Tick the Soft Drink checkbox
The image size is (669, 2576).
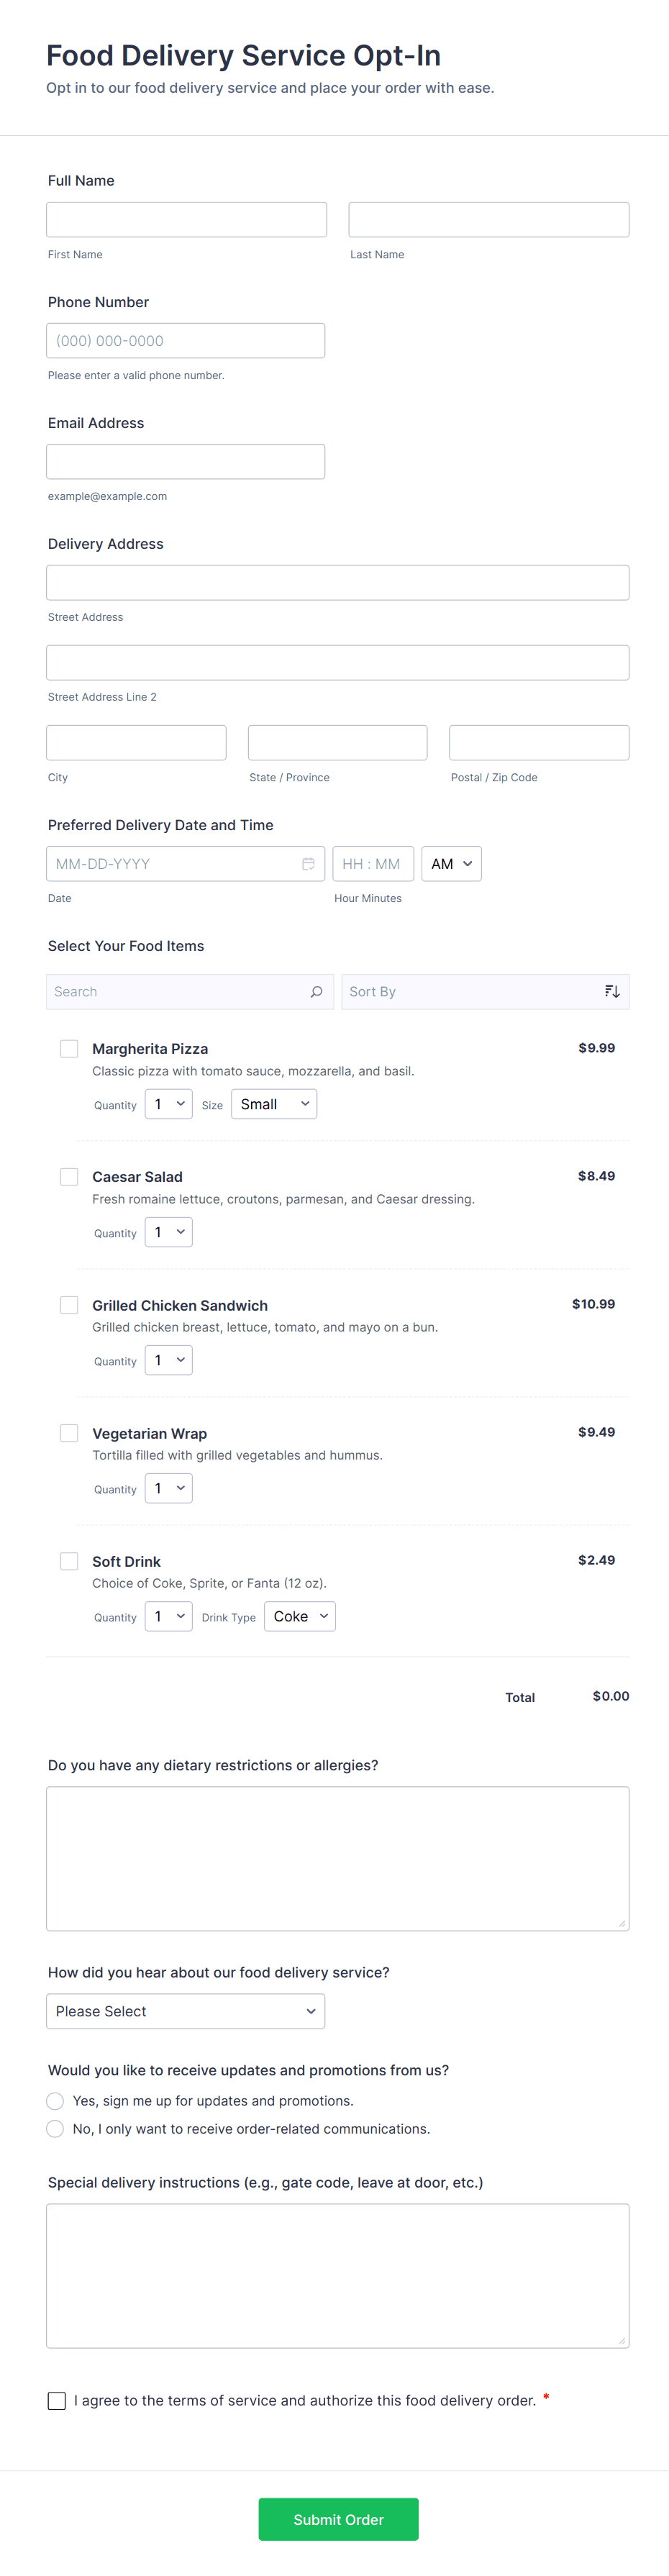(x=69, y=1561)
